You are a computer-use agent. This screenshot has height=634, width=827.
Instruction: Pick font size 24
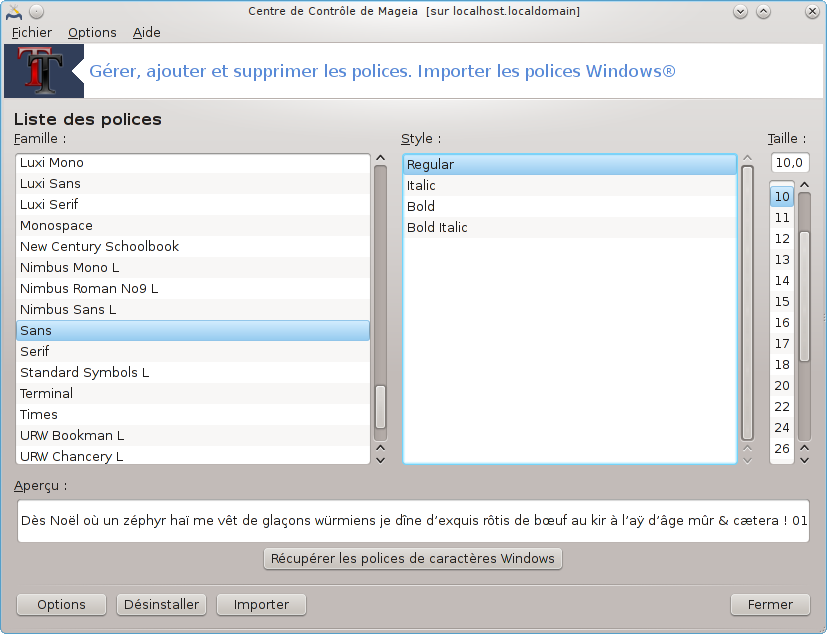click(782, 428)
